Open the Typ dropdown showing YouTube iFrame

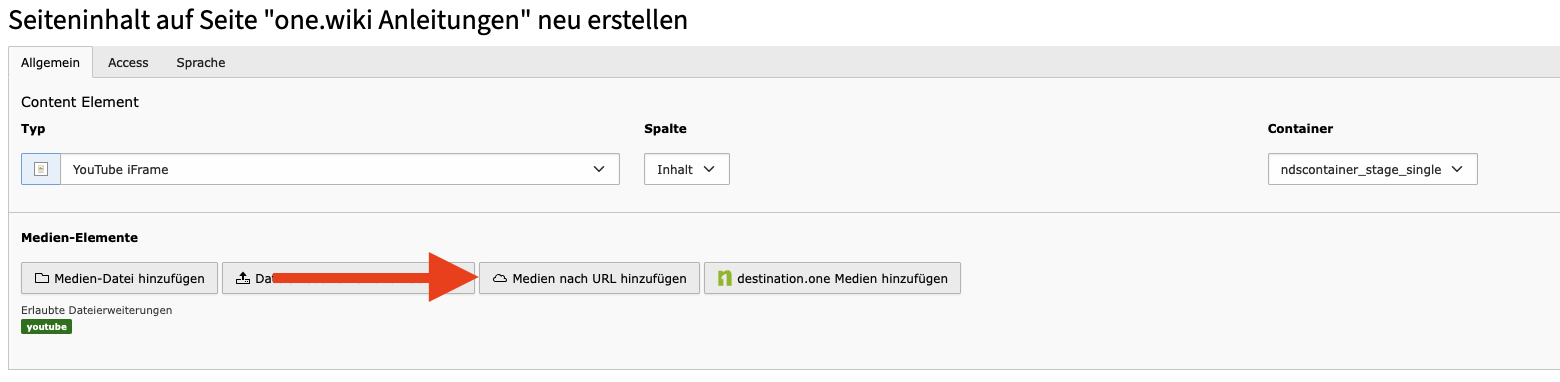(320, 169)
